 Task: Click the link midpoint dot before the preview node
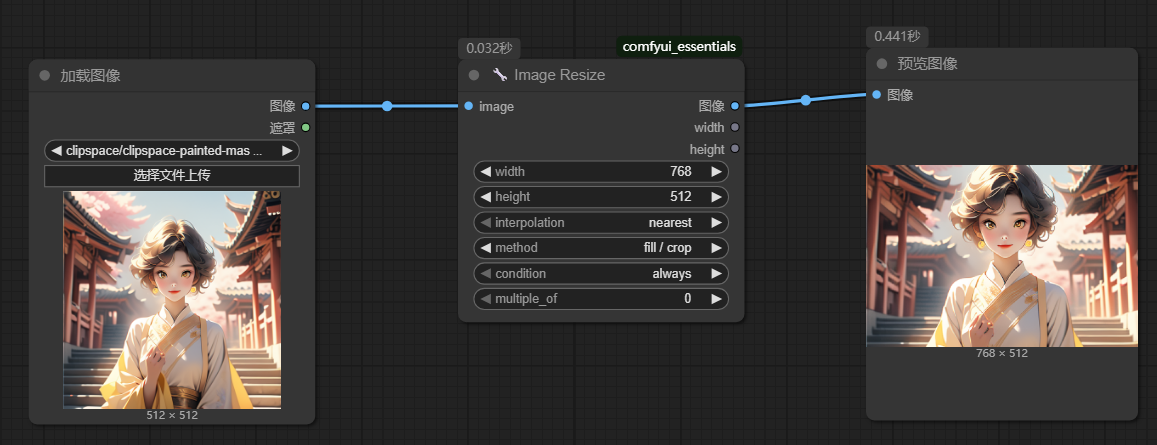point(805,100)
